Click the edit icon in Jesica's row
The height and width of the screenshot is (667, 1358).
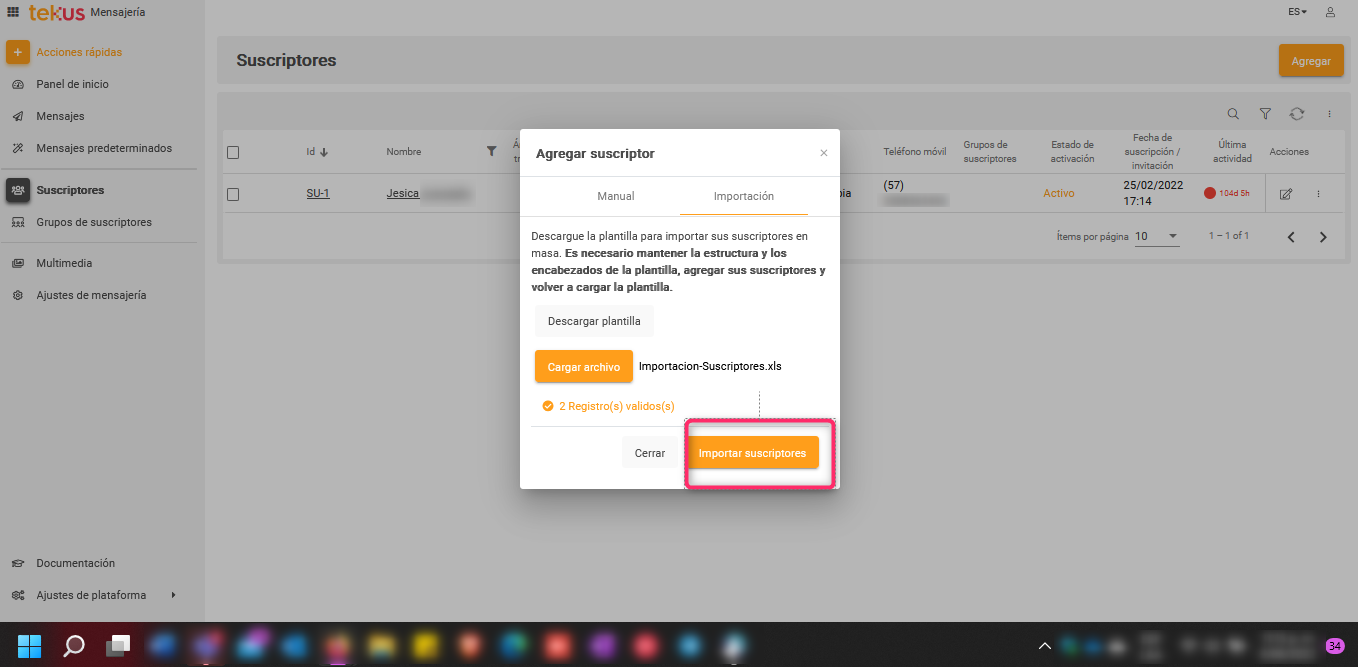1286,194
